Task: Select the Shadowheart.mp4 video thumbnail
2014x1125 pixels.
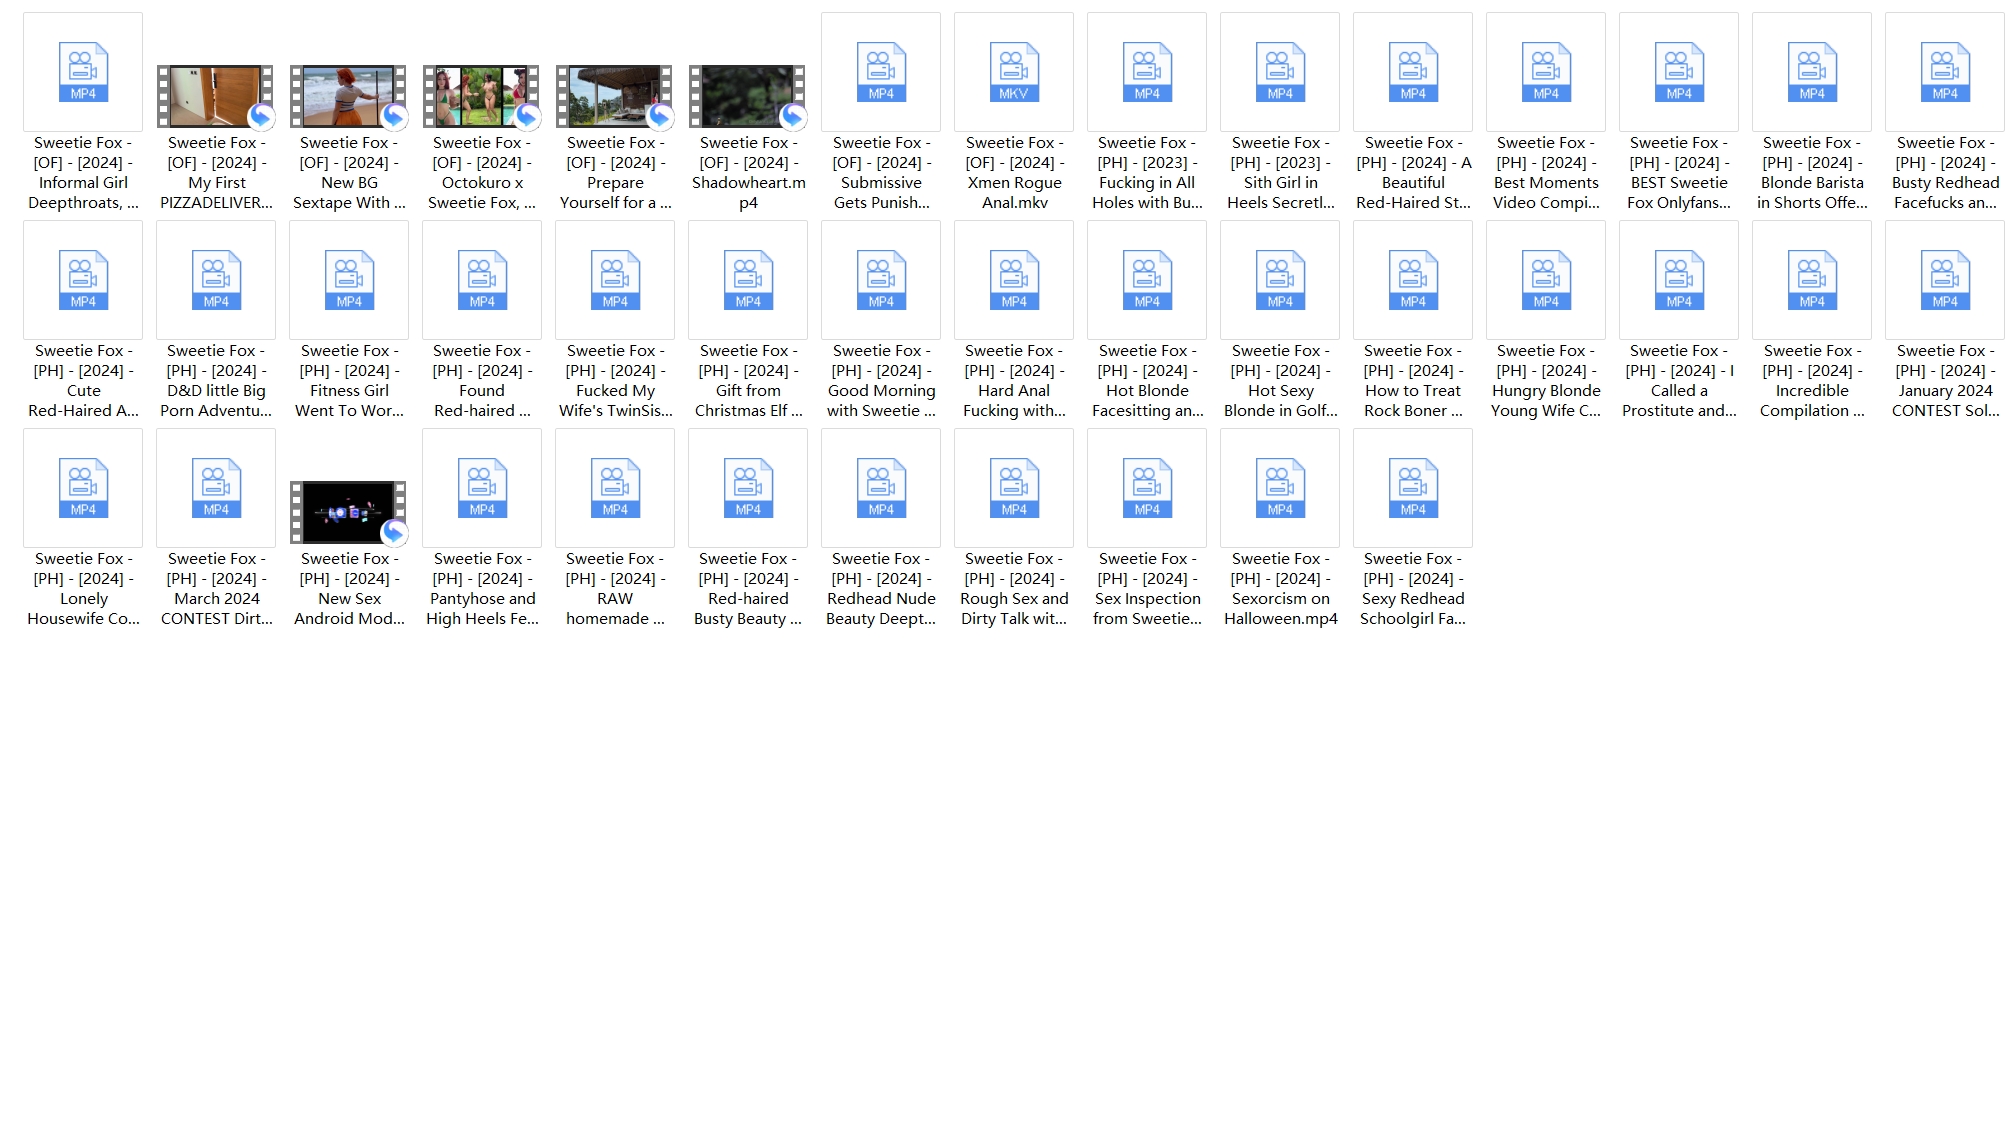Action: click(748, 97)
